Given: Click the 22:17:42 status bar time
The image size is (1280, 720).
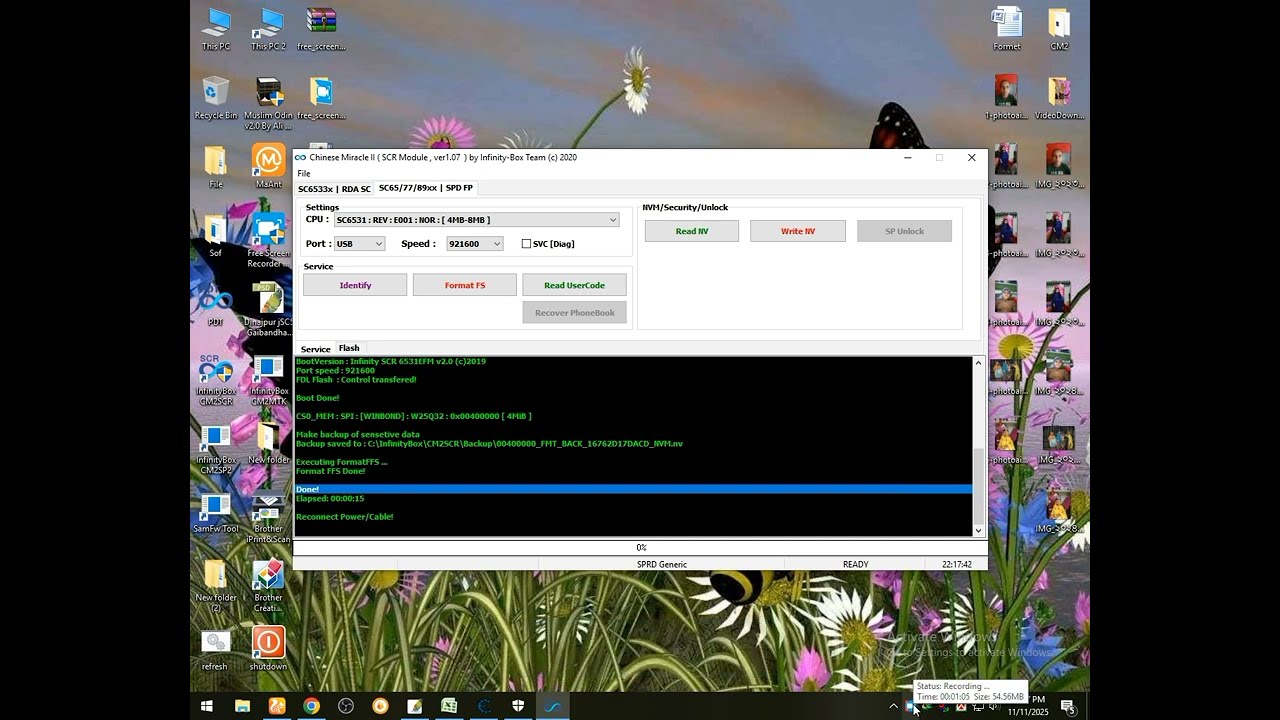Looking at the screenshot, I should (x=957, y=565).
